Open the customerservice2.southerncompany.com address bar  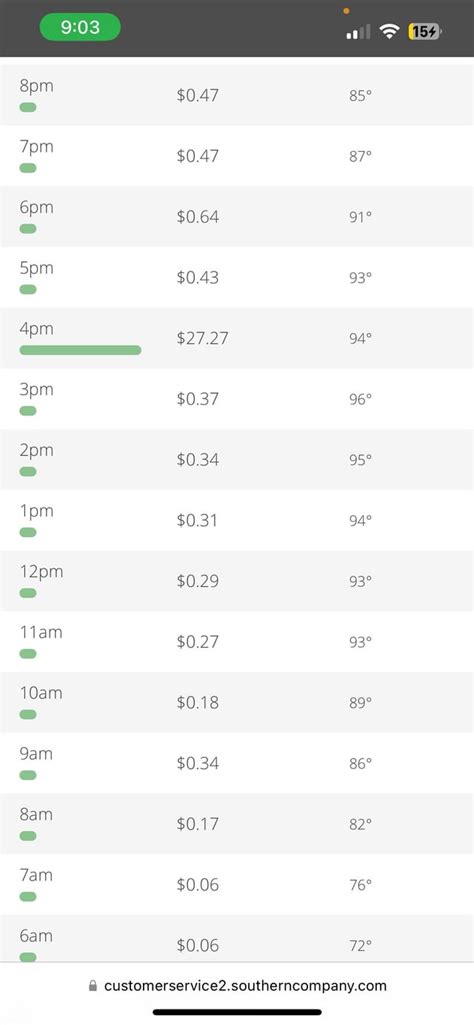click(237, 985)
